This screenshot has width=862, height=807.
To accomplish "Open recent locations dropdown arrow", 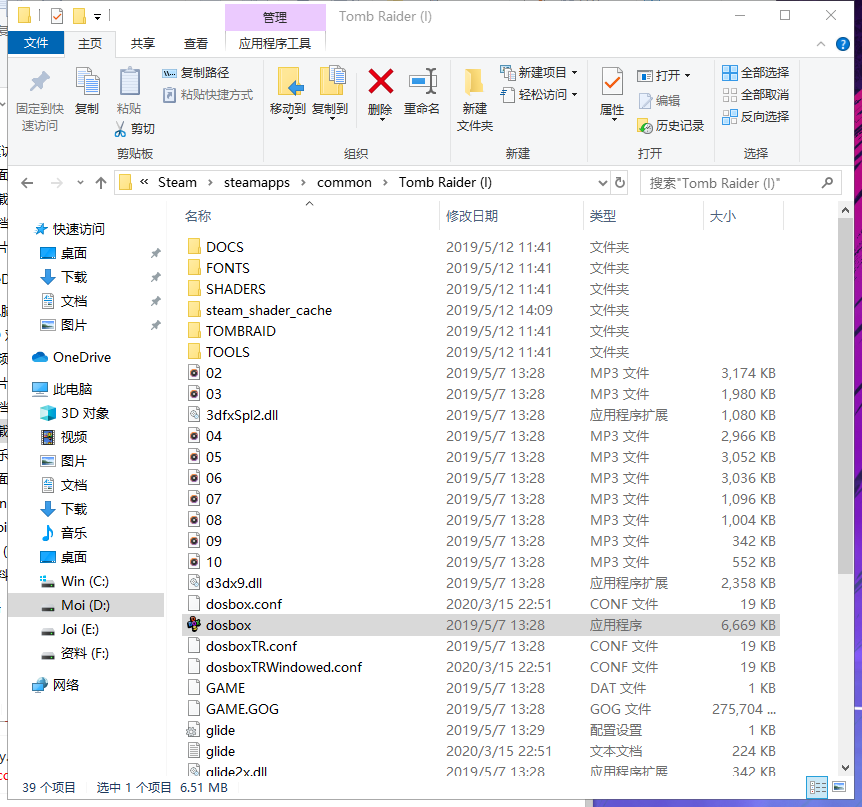I will point(80,183).
